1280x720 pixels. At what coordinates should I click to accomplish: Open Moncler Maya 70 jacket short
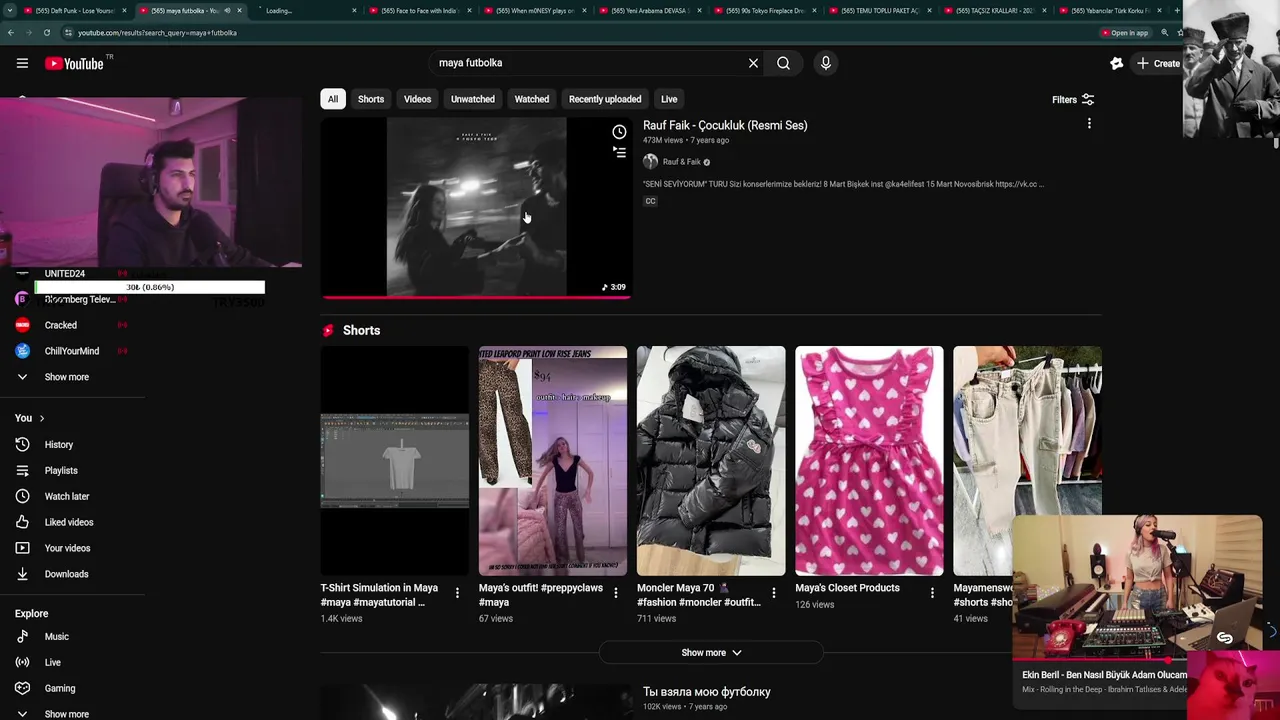[711, 461]
